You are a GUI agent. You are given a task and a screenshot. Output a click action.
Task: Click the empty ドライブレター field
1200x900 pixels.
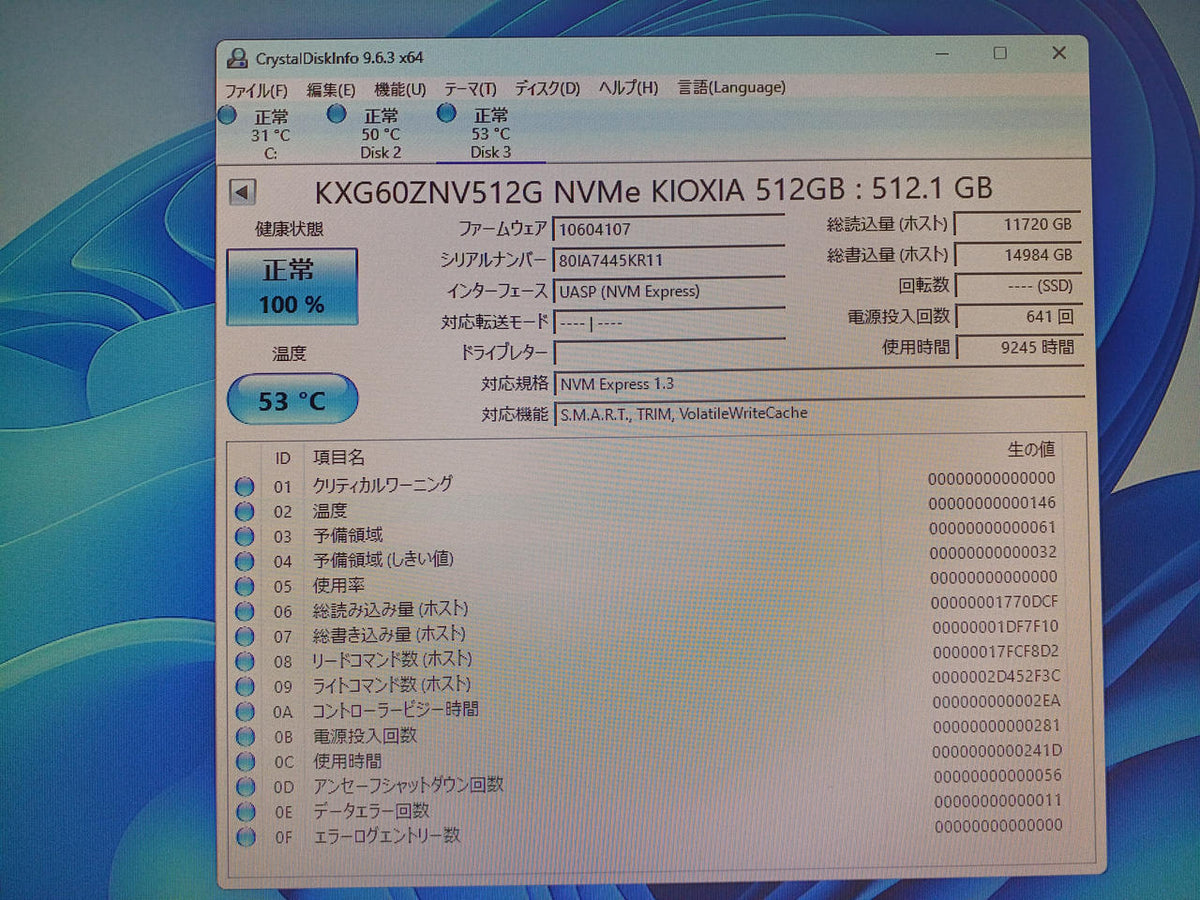[668, 353]
